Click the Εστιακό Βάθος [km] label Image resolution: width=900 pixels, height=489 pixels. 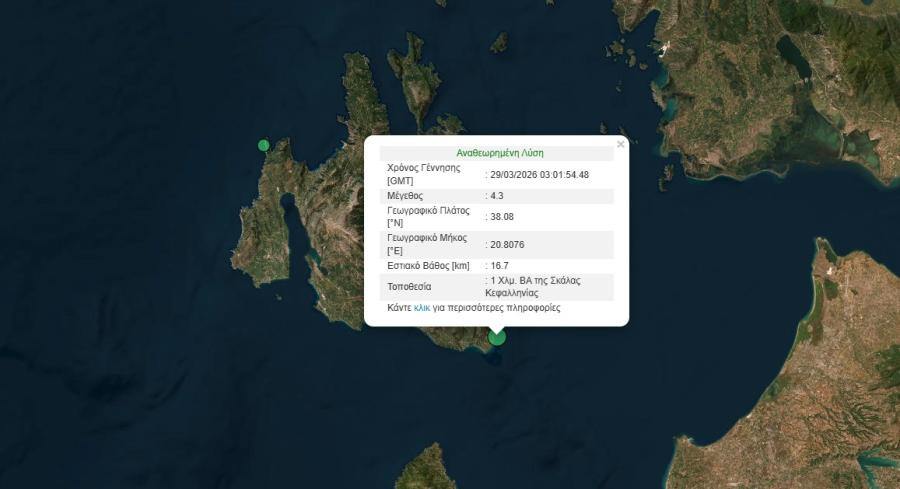pos(428,266)
